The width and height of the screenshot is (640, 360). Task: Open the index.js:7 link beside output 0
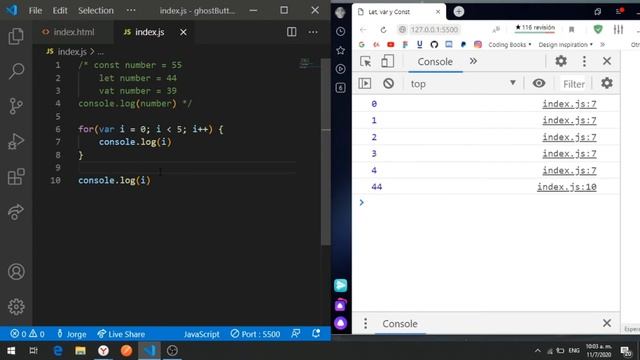coord(569,104)
